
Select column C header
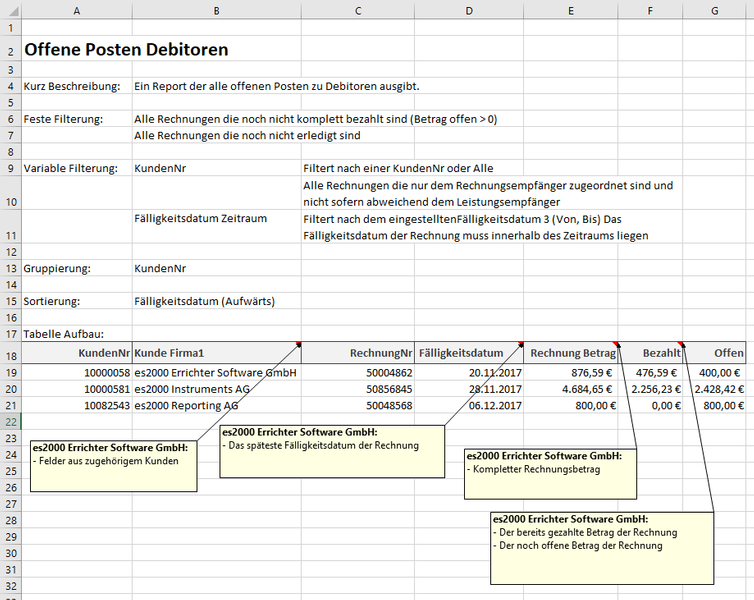(x=358, y=11)
